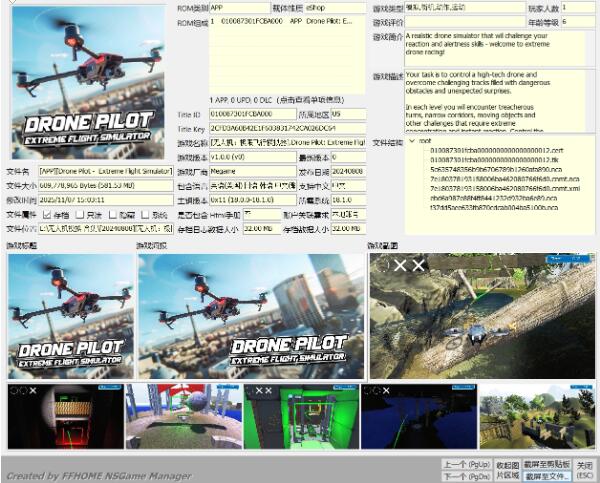The width and height of the screenshot is (600, 483).
Task: Check the 系统 (system) file attribute
Action: (145, 215)
